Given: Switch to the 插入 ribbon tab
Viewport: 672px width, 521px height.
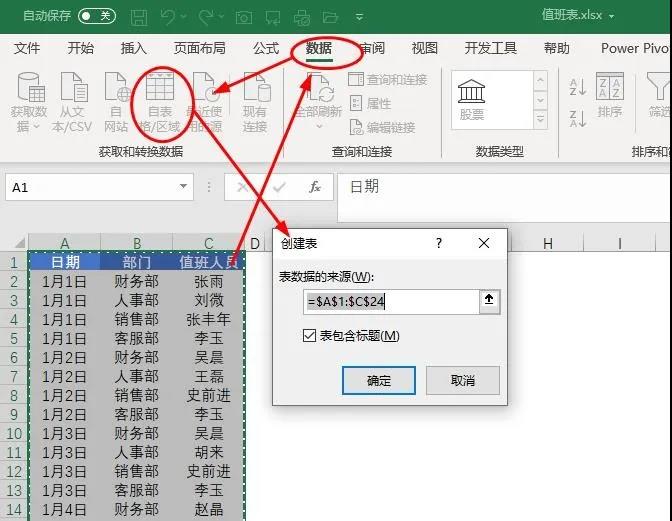Looking at the screenshot, I should 134,48.
